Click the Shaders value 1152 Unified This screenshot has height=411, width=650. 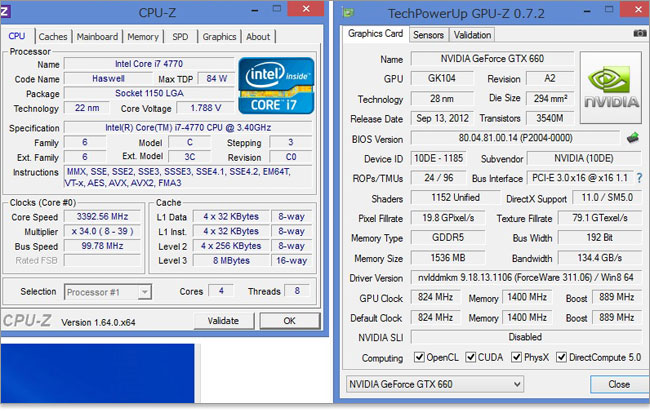coord(455,198)
